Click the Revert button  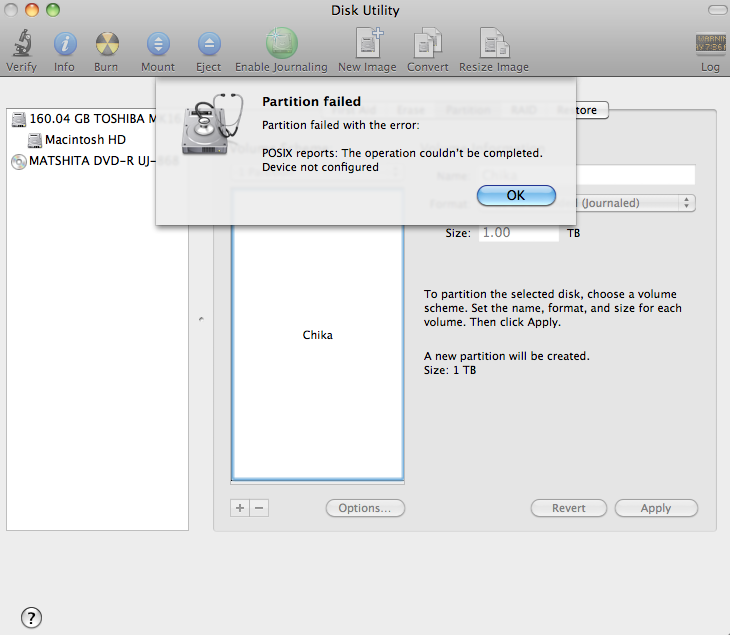coord(568,508)
